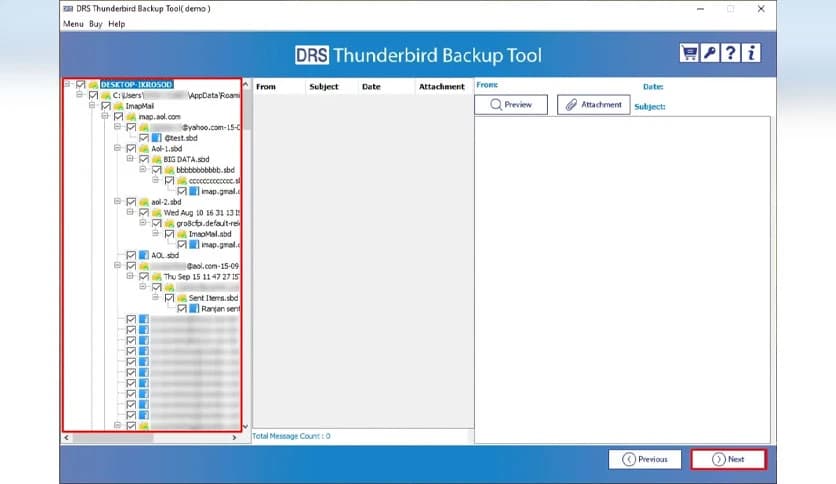
Task: Open the Menu menu
Action: click(x=73, y=24)
